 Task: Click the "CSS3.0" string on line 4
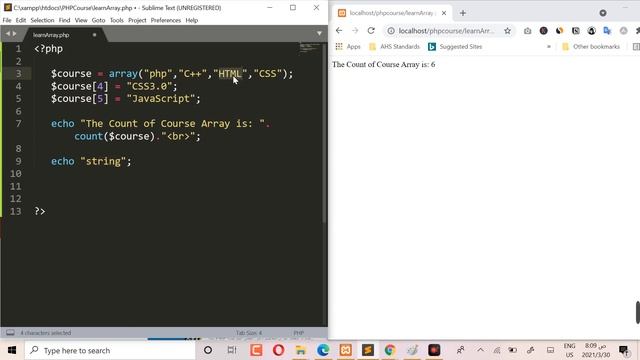pyautogui.click(x=149, y=86)
